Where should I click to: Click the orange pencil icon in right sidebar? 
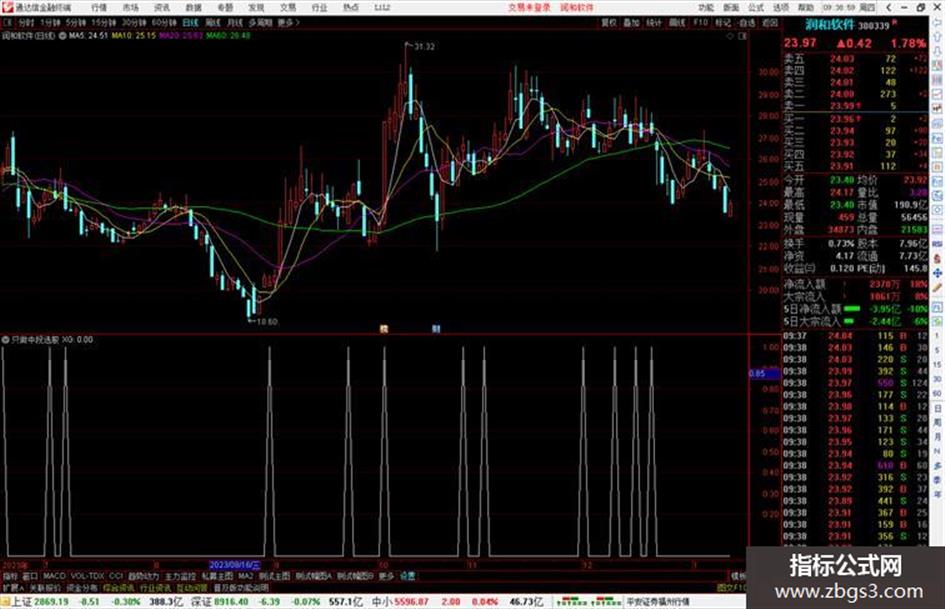937,288
